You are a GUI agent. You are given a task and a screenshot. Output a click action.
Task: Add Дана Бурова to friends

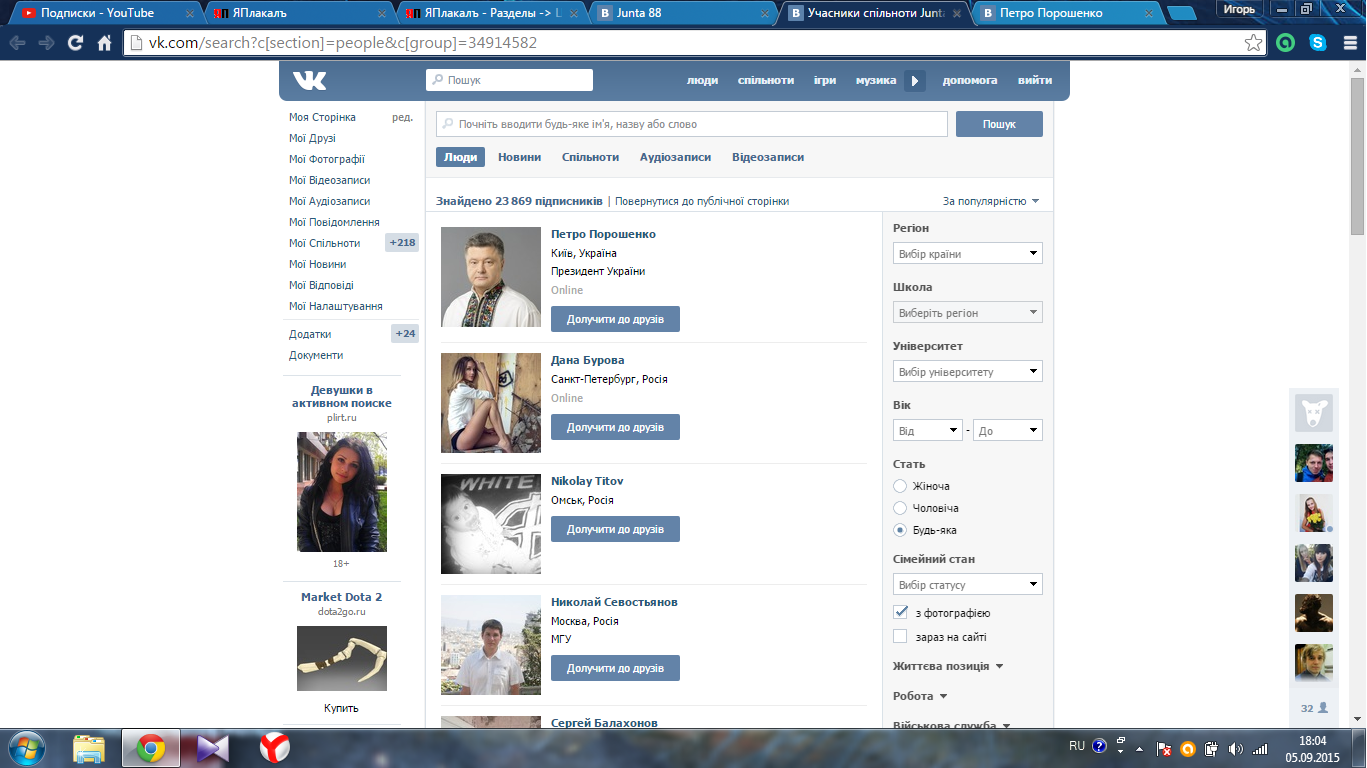click(x=615, y=427)
